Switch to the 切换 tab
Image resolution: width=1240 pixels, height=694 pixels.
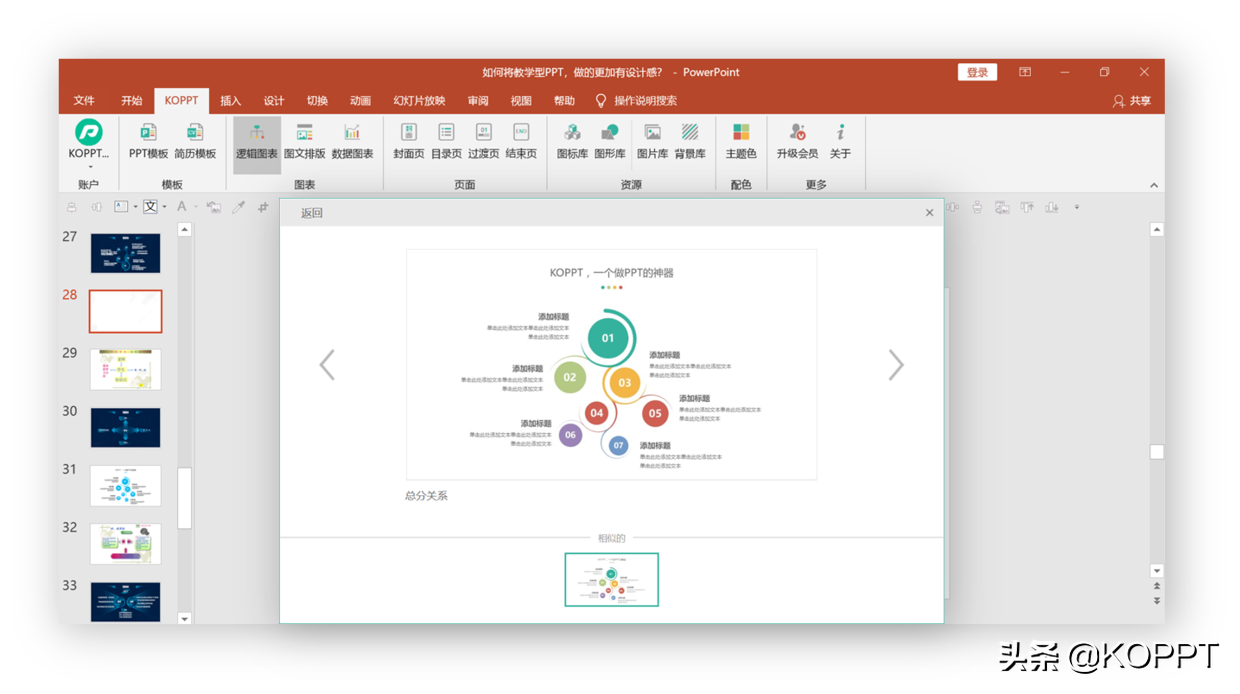point(317,101)
